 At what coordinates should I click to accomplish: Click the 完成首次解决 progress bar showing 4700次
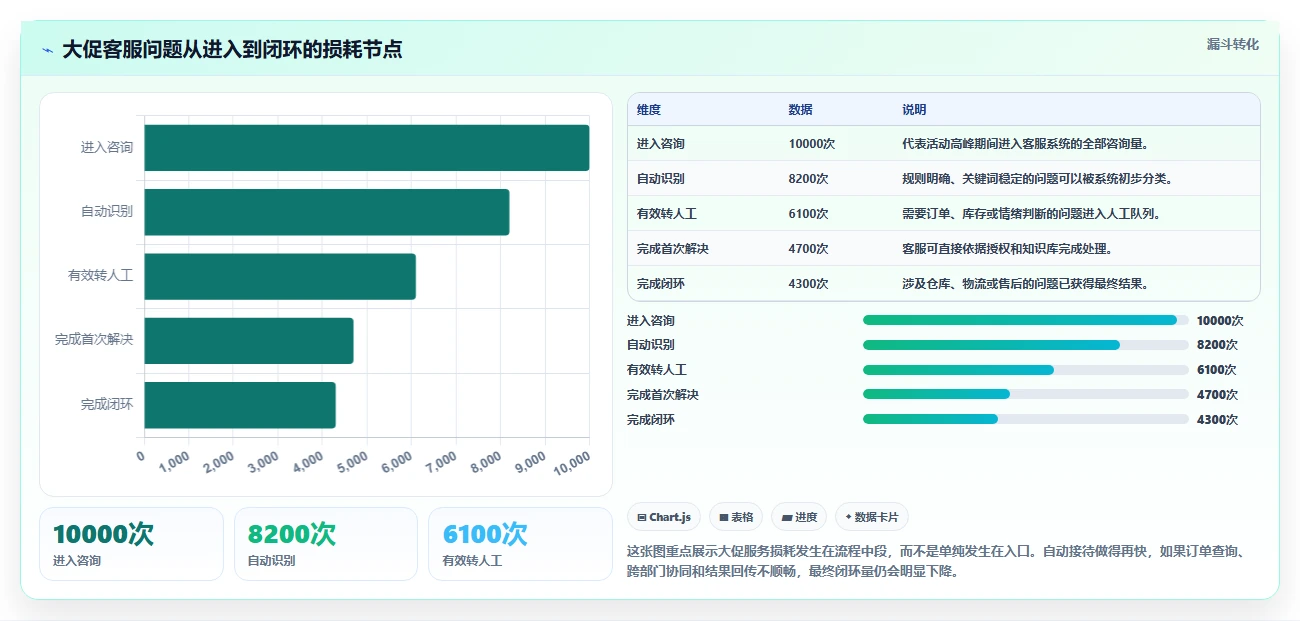[1025, 394]
